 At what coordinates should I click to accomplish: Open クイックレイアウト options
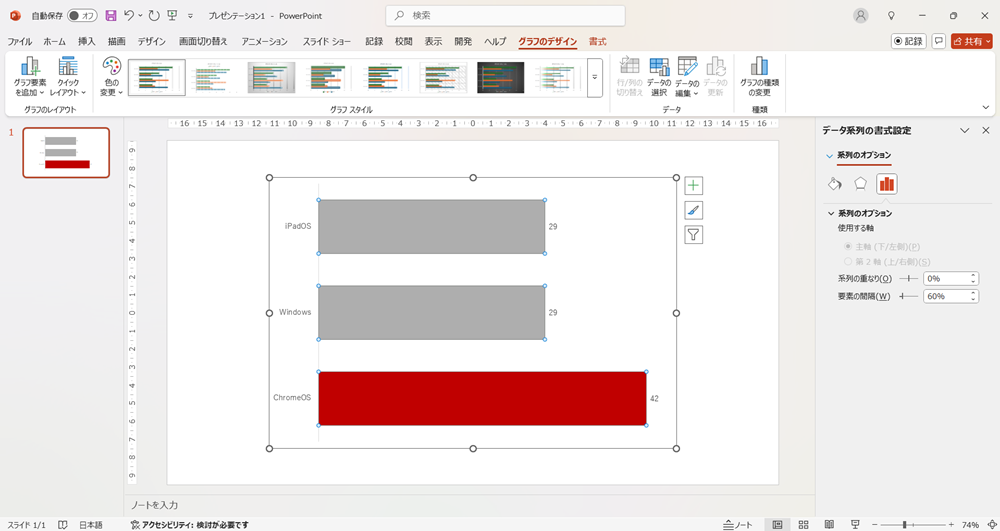coord(68,76)
